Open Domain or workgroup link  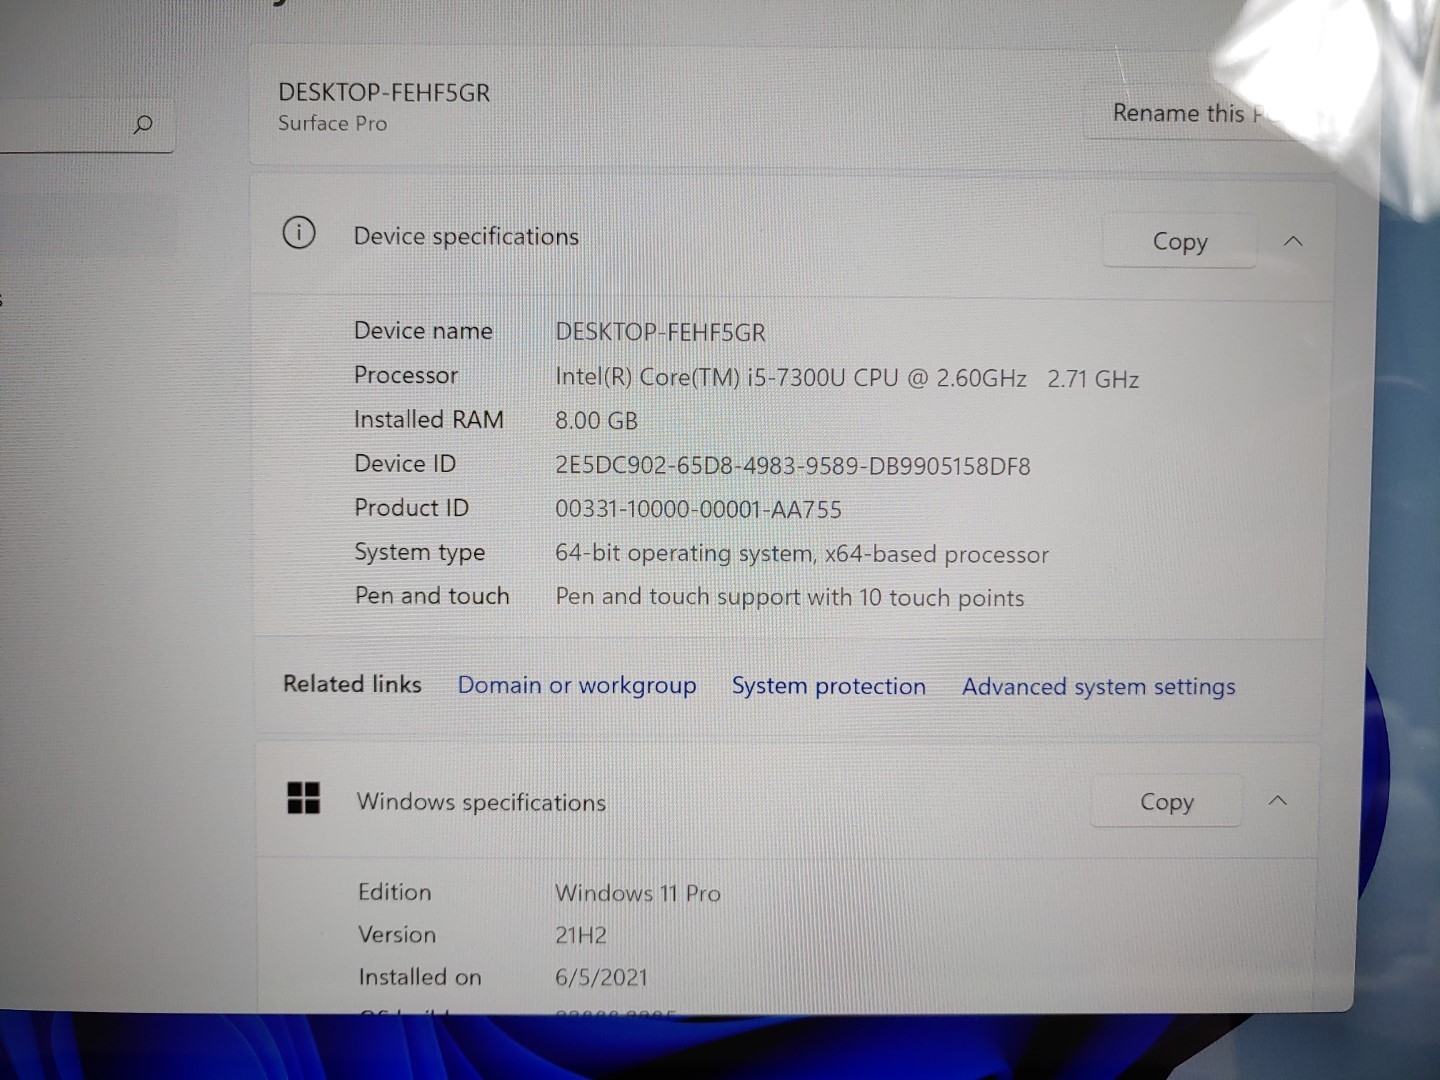pyautogui.click(x=577, y=685)
